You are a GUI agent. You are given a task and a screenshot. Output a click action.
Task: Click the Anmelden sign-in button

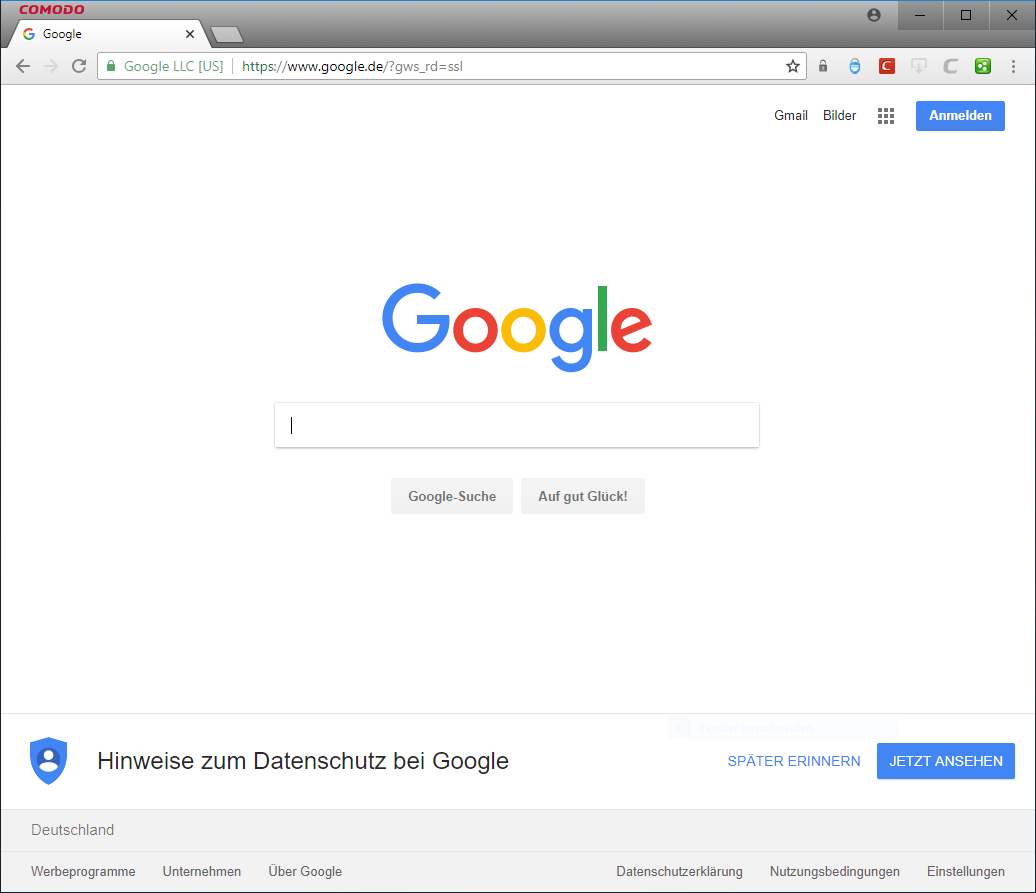pos(960,116)
